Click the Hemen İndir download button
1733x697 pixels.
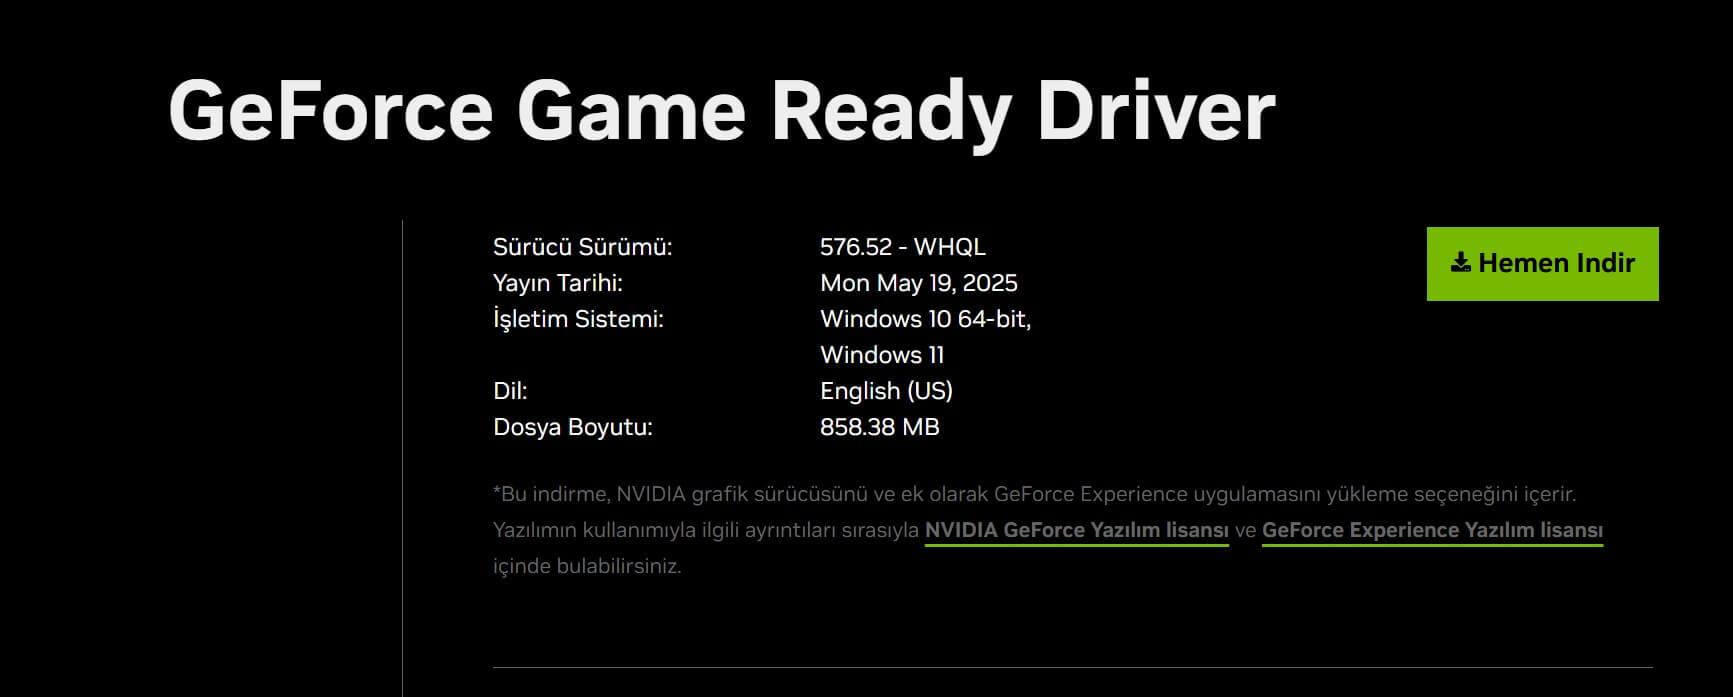click(x=1542, y=264)
